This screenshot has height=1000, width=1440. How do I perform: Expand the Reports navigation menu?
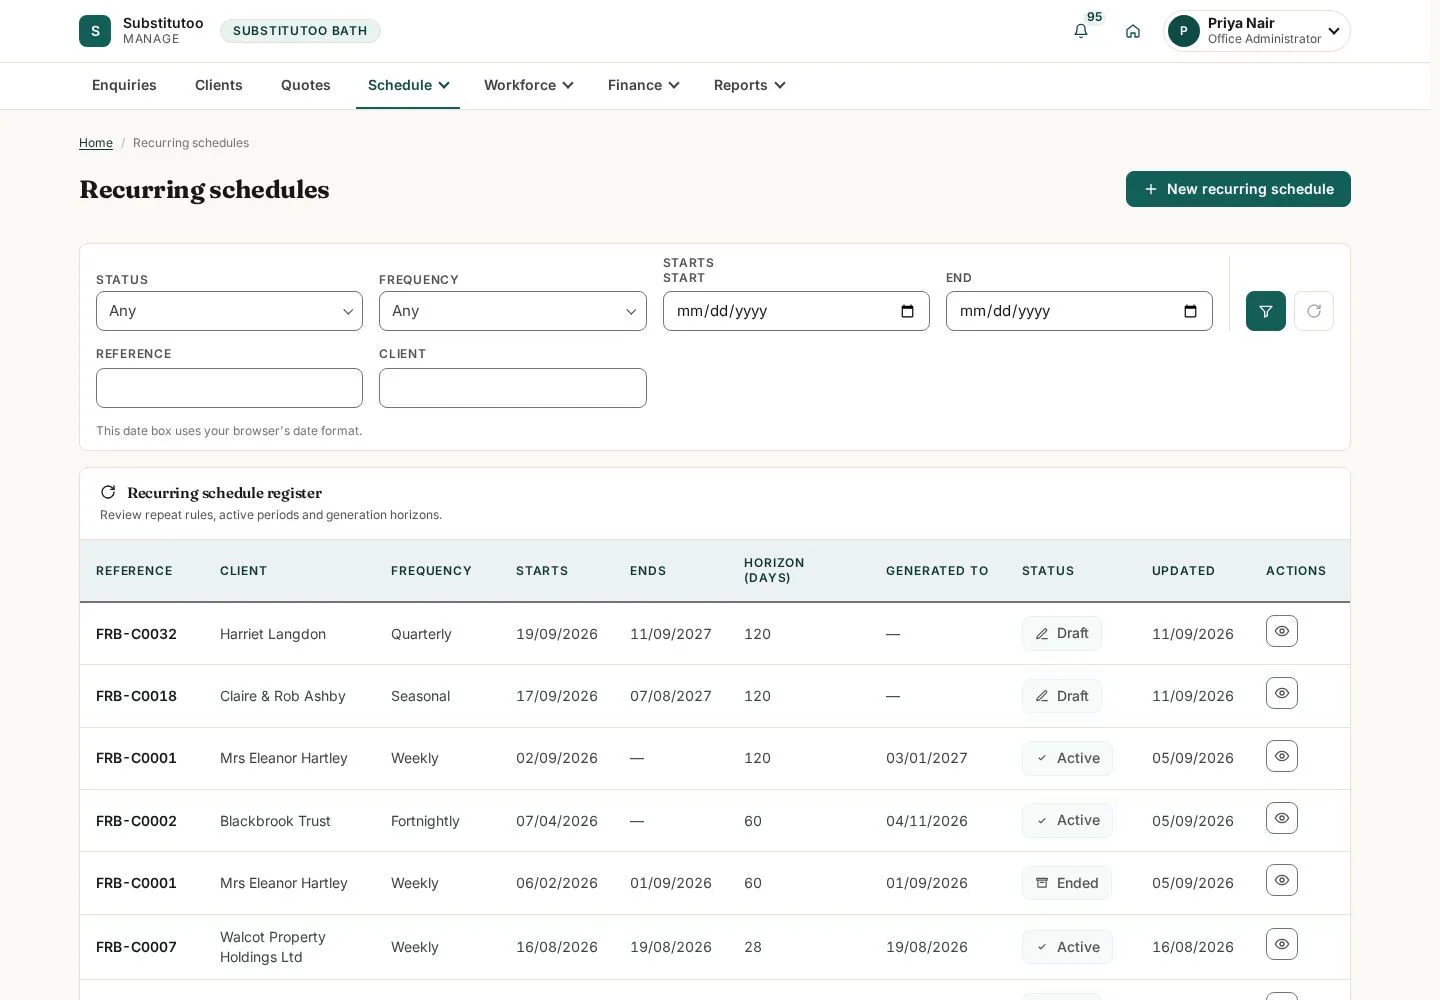(x=750, y=85)
